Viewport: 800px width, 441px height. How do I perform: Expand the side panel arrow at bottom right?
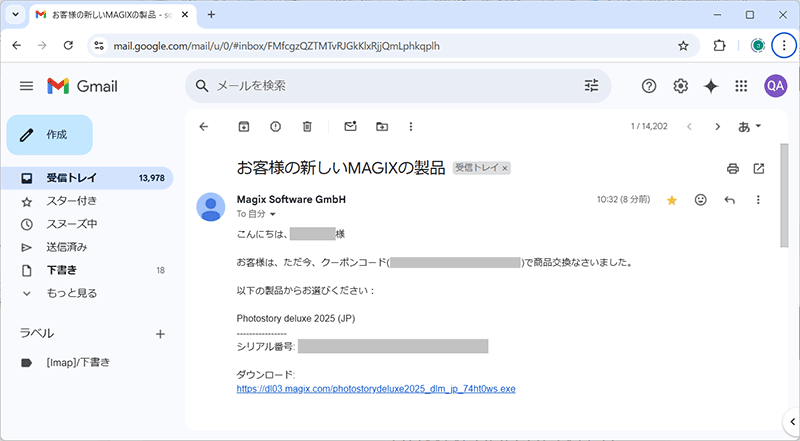[x=792, y=422]
